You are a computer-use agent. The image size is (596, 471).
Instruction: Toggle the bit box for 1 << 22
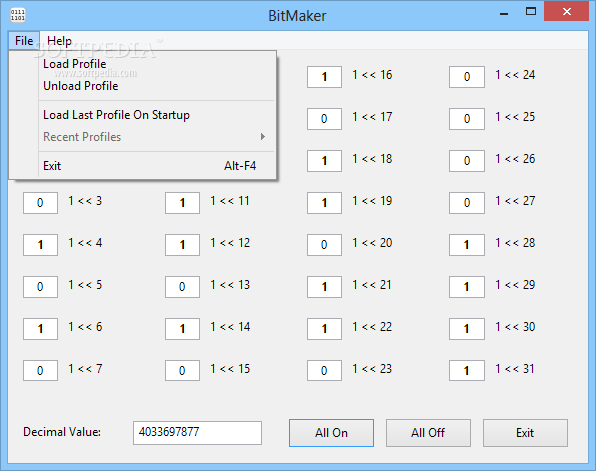coord(324,329)
